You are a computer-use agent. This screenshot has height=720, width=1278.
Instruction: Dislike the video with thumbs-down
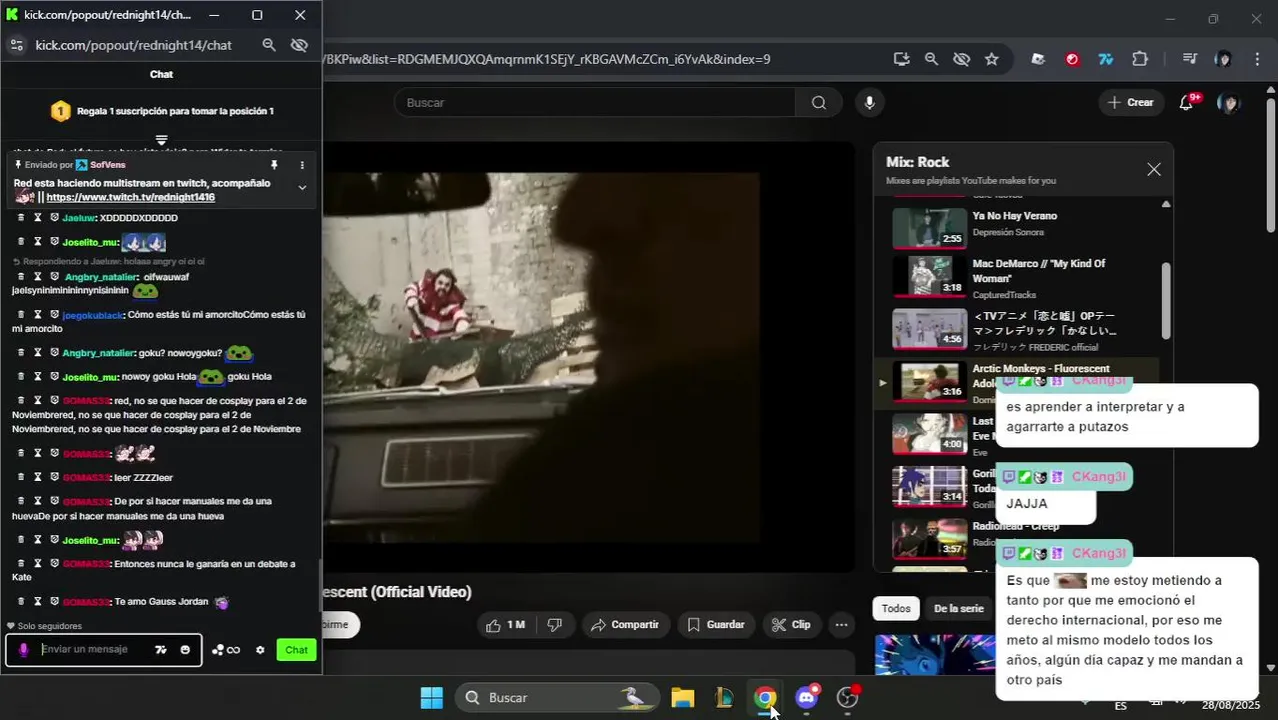pyautogui.click(x=554, y=625)
